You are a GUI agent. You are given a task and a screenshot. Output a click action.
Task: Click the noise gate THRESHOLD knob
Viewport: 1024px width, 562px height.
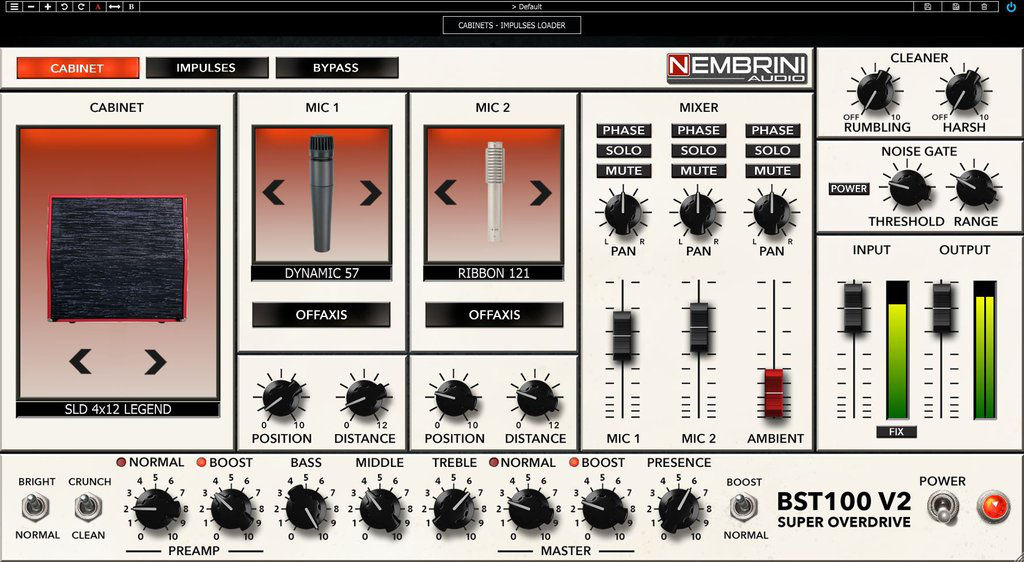906,188
